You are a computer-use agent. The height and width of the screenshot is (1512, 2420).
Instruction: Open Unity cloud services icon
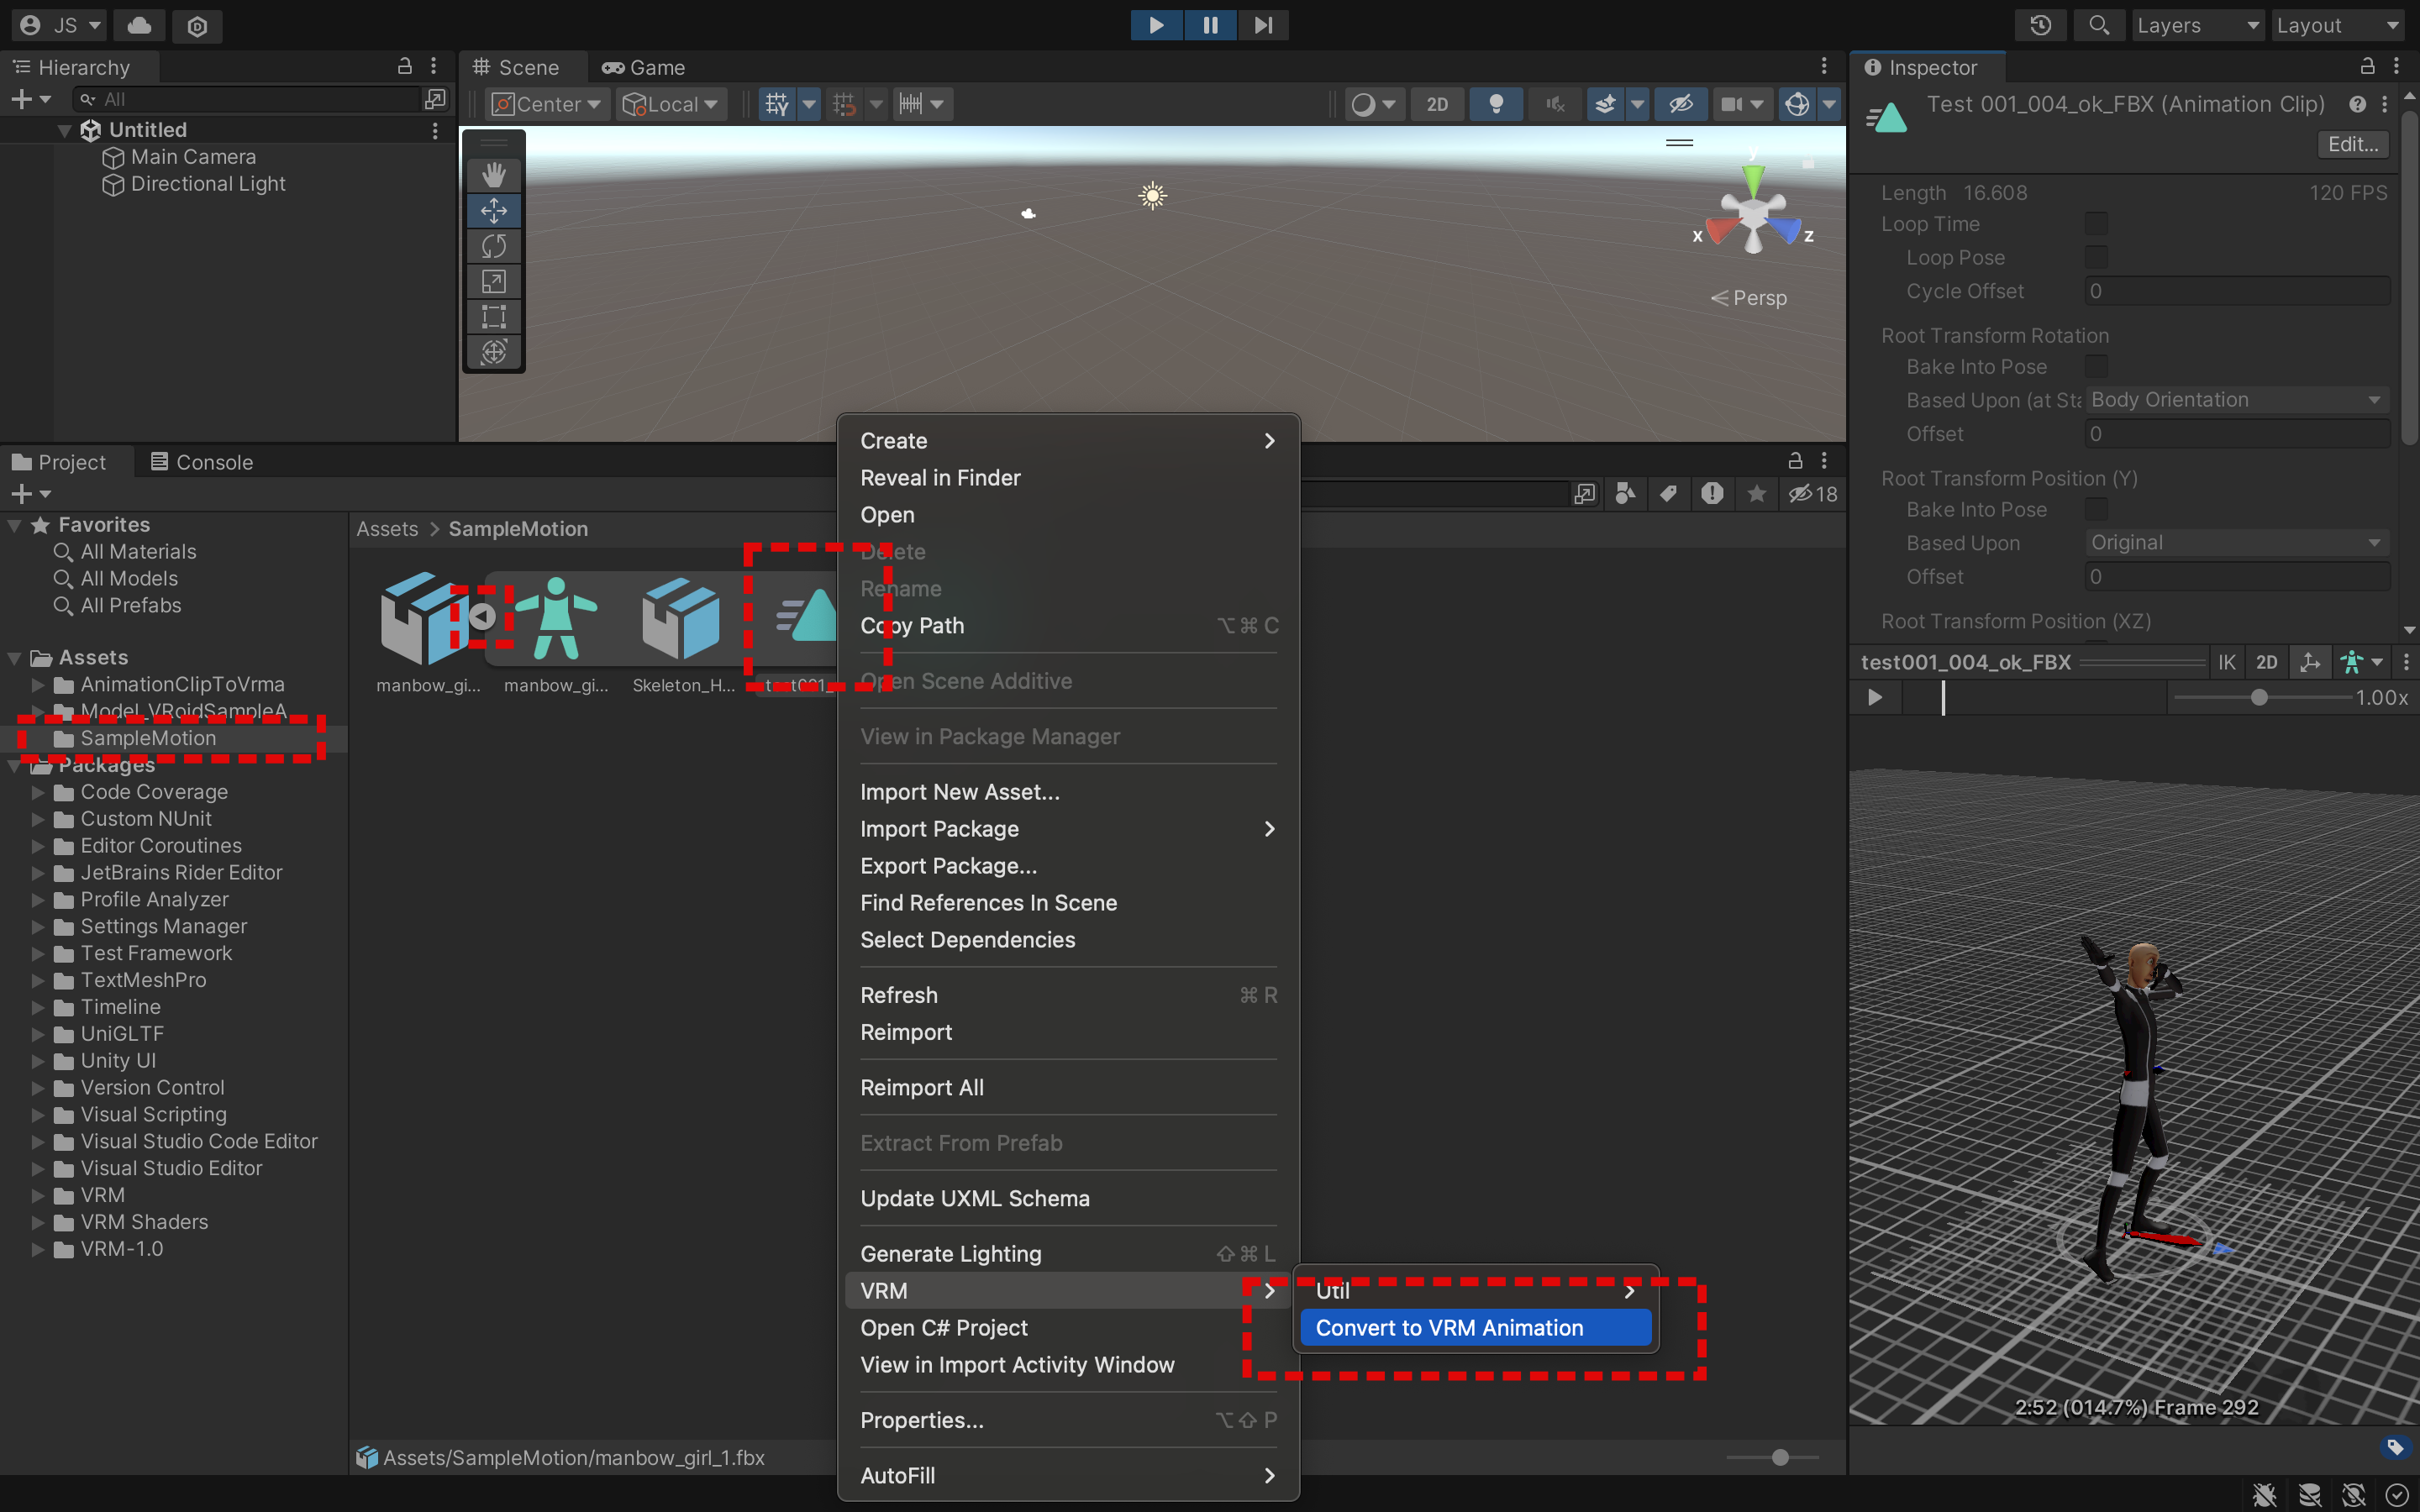[140, 25]
